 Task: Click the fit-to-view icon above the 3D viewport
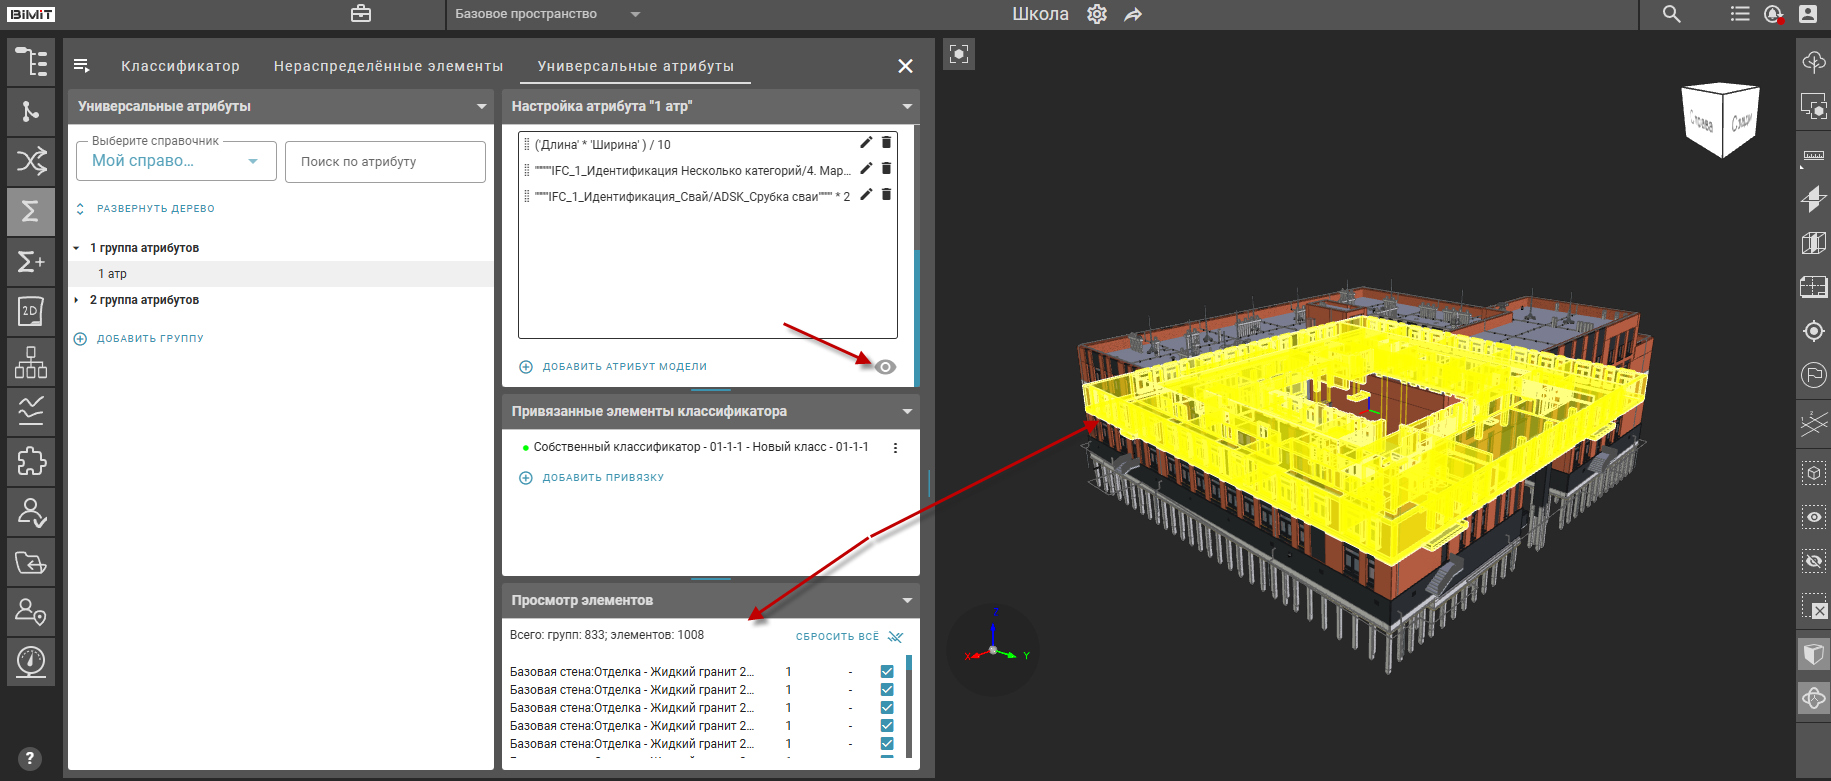click(x=958, y=54)
